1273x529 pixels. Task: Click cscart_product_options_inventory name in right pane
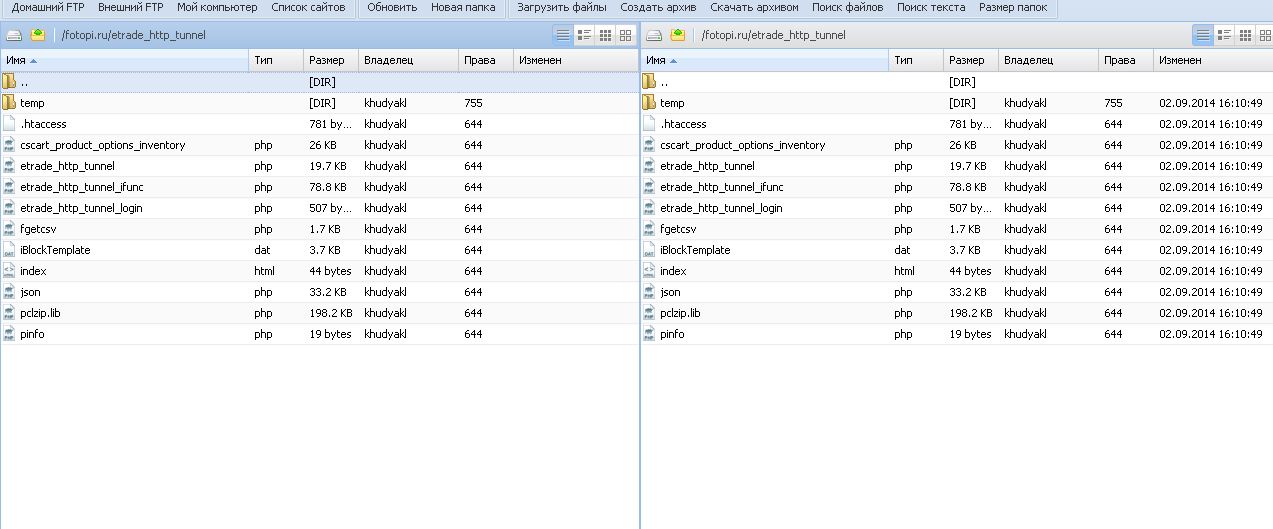743,145
